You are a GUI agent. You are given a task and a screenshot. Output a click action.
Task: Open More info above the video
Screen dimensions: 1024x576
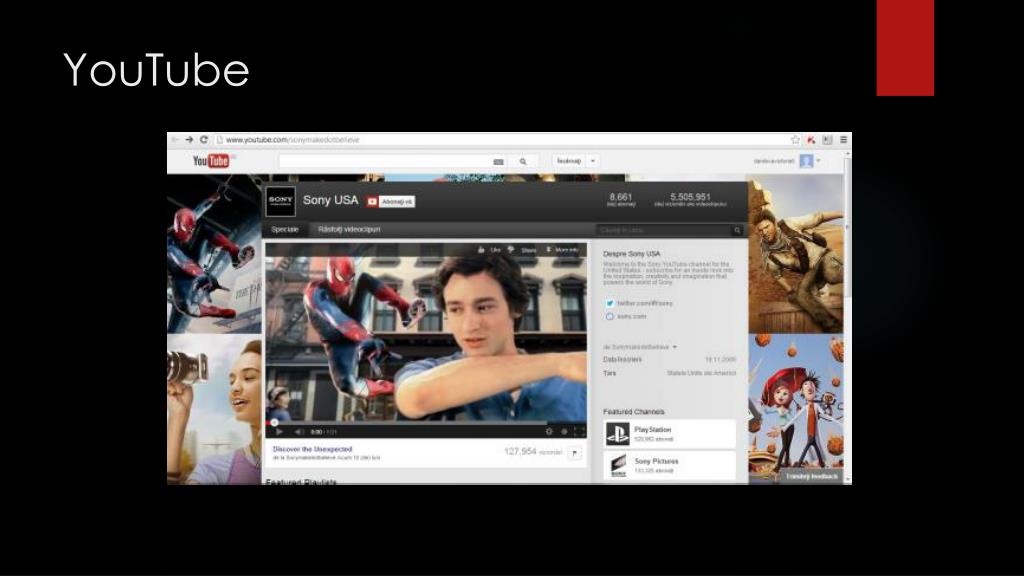[x=562, y=249]
